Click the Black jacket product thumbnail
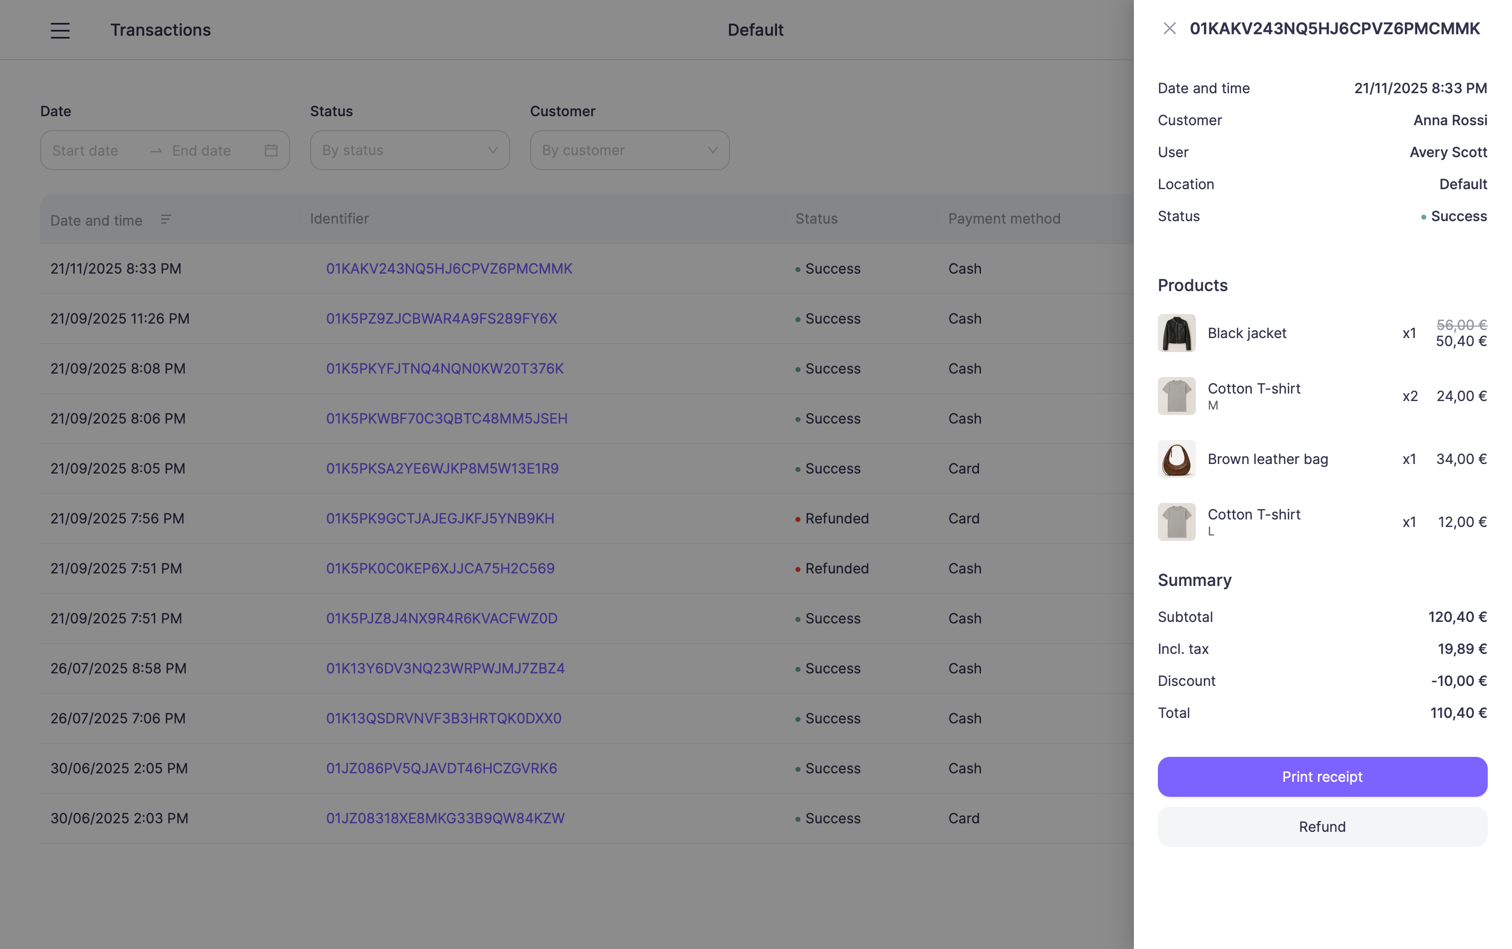Image resolution: width=1512 pixels, height=949 pixels. pos(1177,333)
